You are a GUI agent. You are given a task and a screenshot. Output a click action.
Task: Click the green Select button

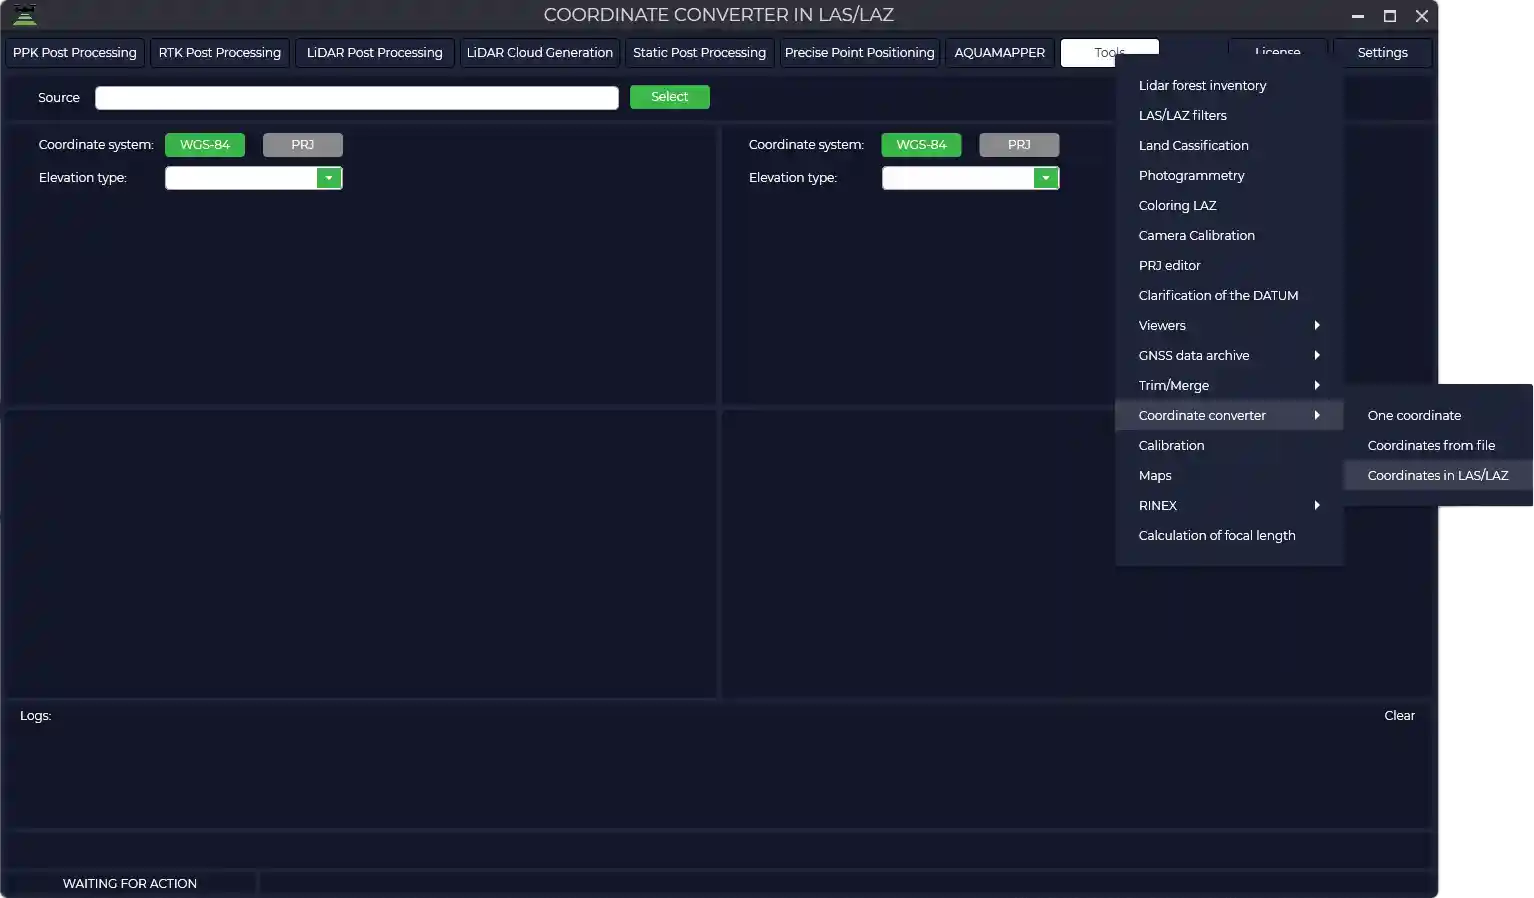(x=670, y=97)
